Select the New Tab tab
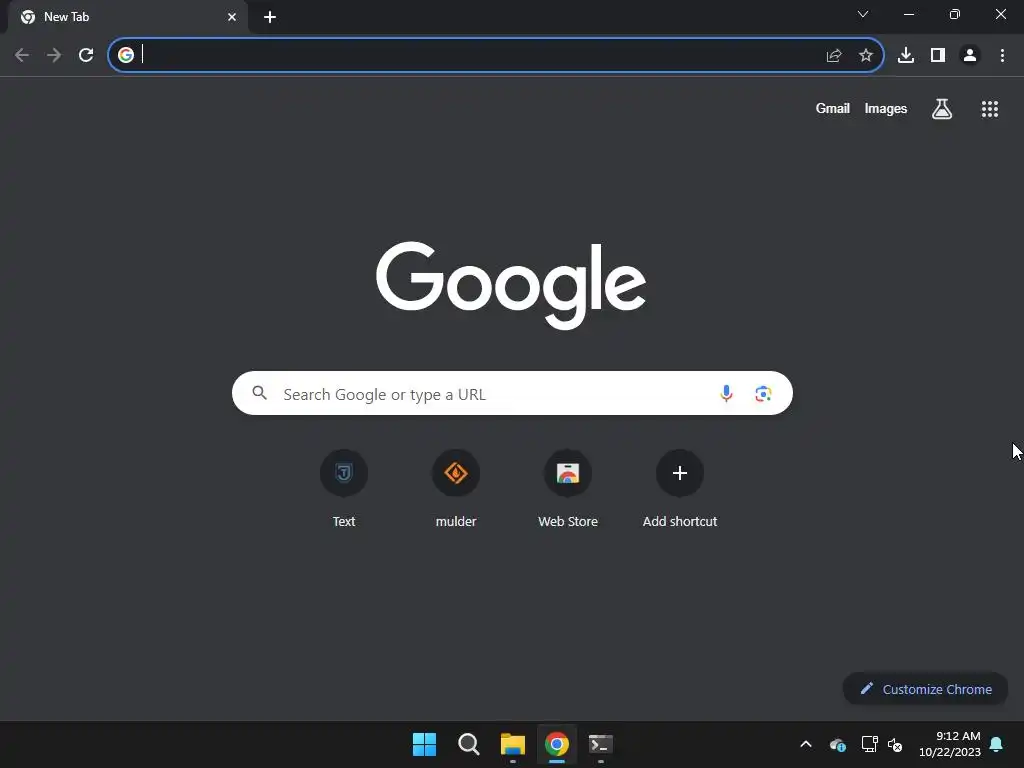The height and width of the screenshot is (768, 1024). tap(127, 17)
